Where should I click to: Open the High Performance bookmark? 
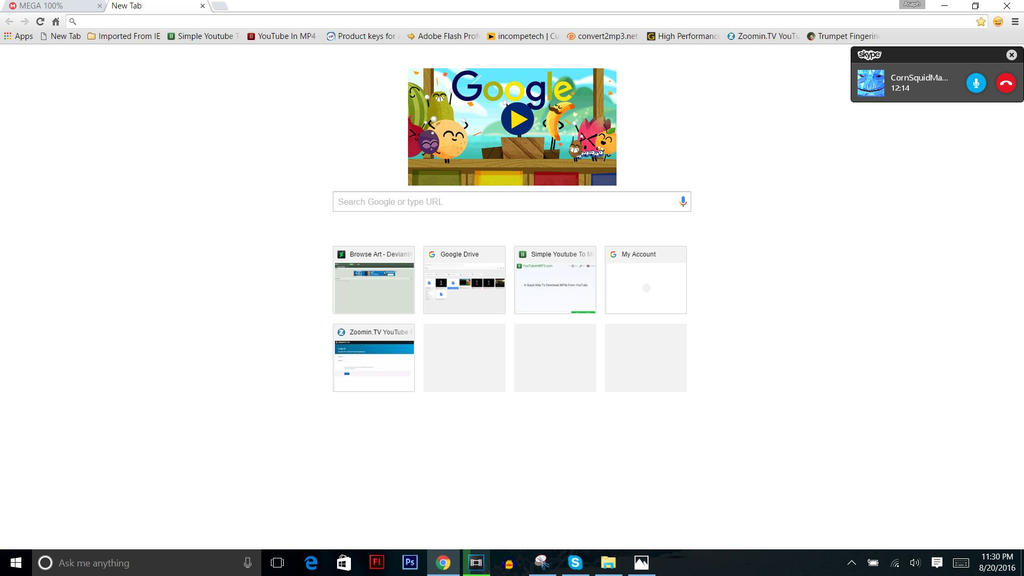coord(682,37)
